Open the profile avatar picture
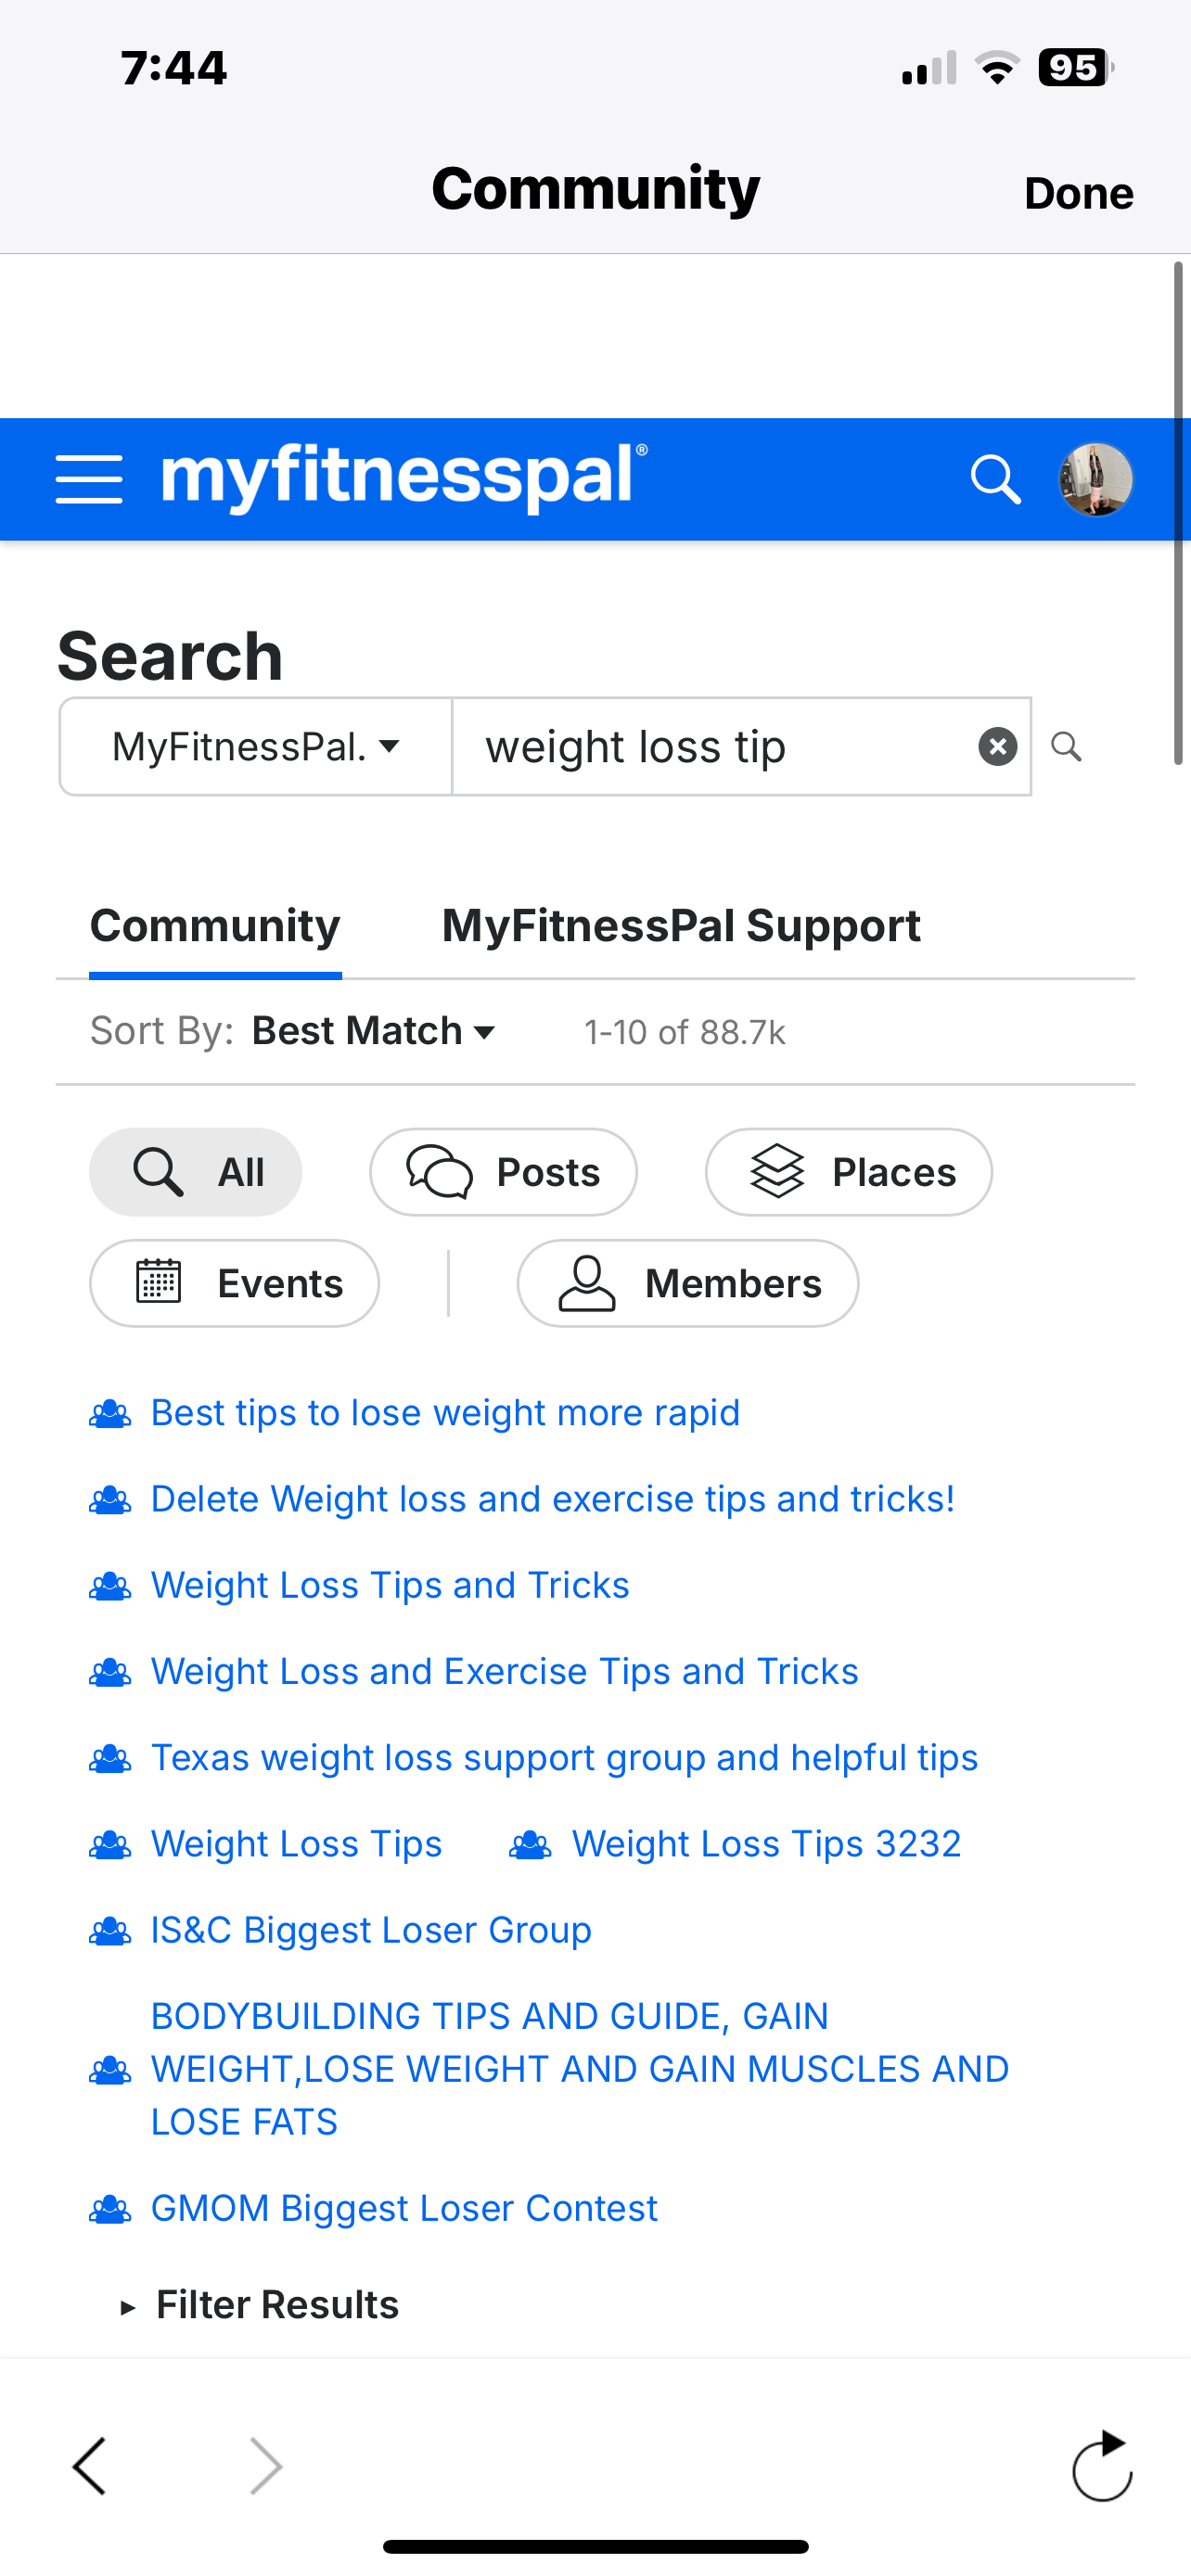This screenshot has width=1191, height=2576. pos(1096,479)
